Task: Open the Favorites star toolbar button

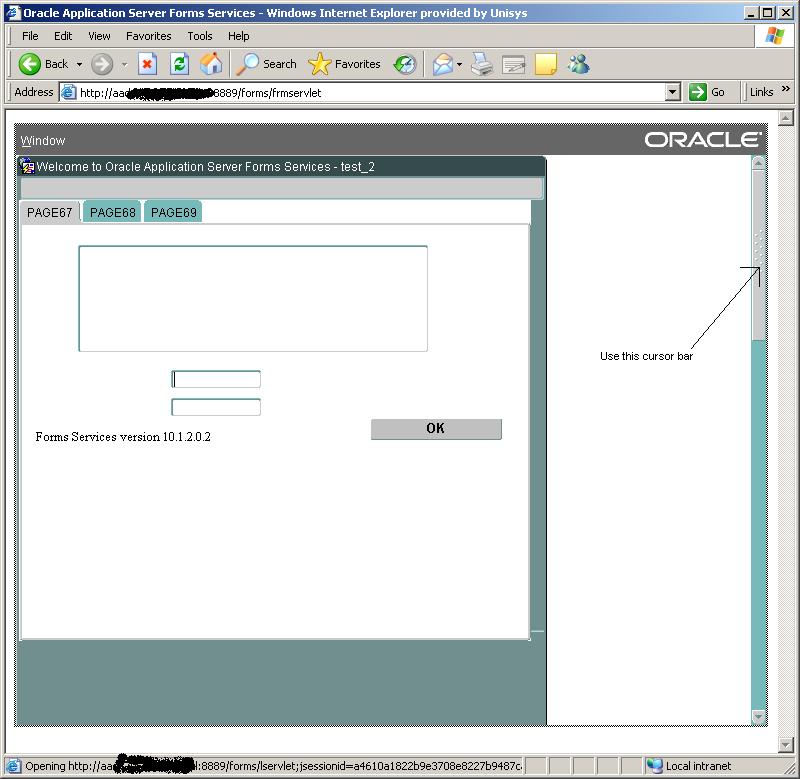Action: coord(345,64)
